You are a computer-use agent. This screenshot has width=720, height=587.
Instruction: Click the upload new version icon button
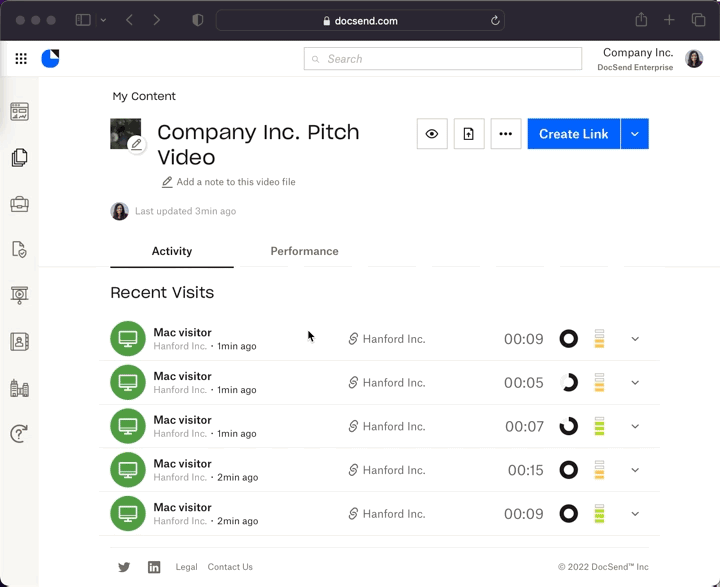pos(469,134)
